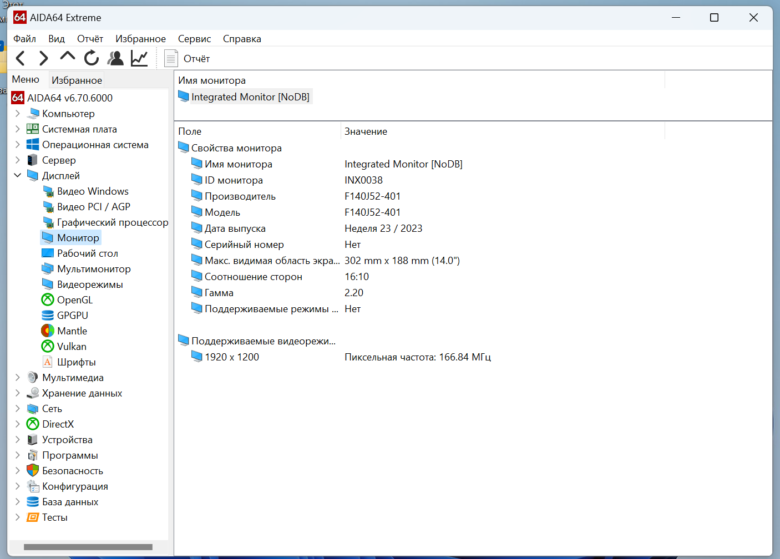Go forward with the right arrow toolbar icon
Screen dimensions: 780x559
(x=44, y=59)
